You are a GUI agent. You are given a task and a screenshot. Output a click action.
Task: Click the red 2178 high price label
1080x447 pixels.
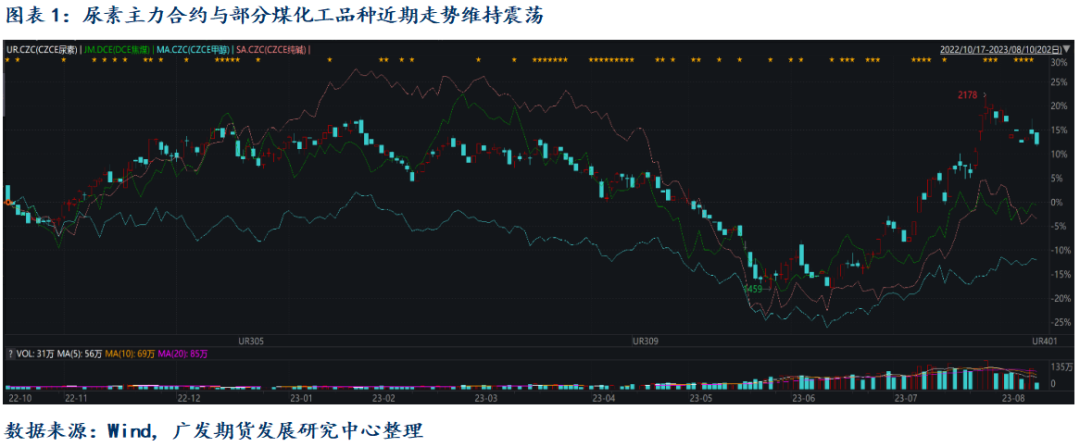pos(967,95)
